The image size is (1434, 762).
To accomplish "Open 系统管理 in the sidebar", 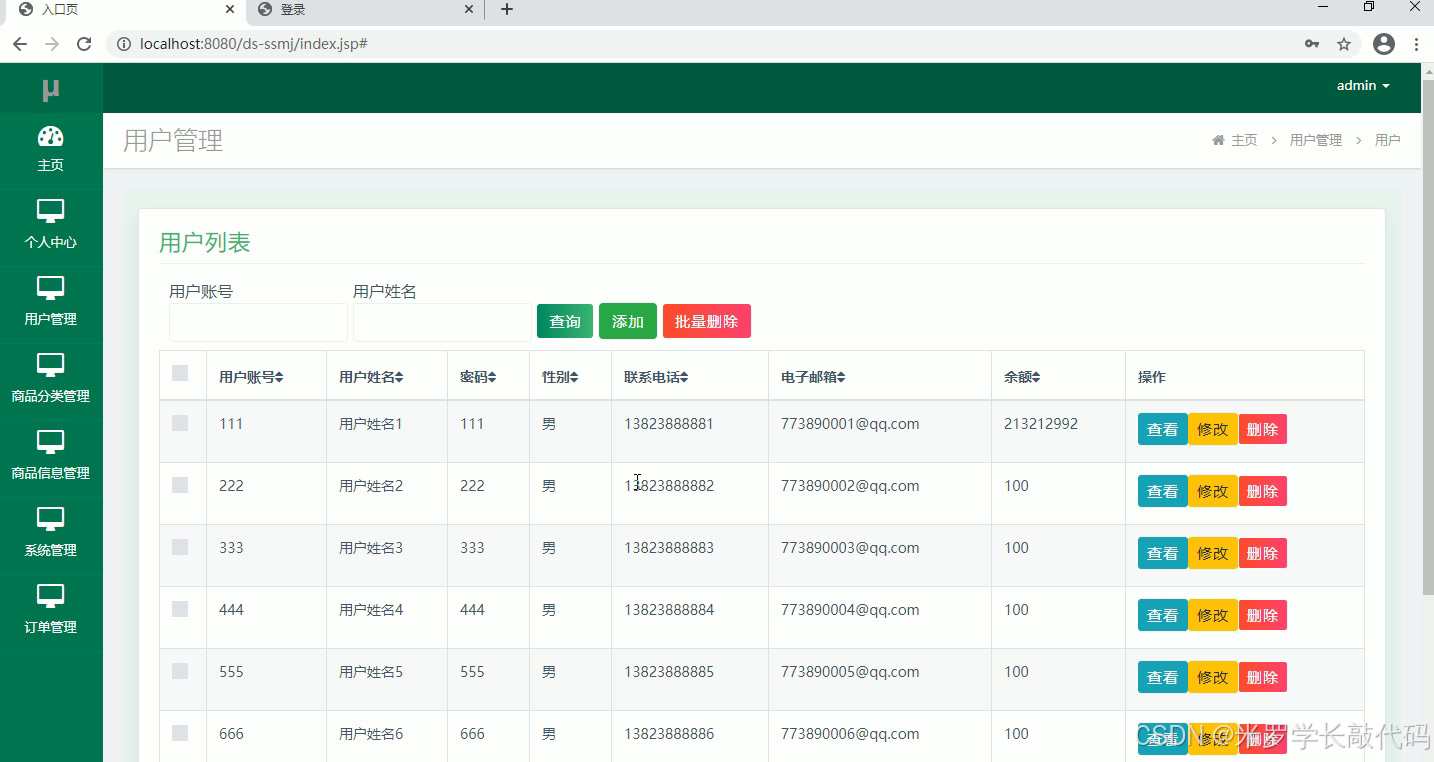I will click(50, 532).
